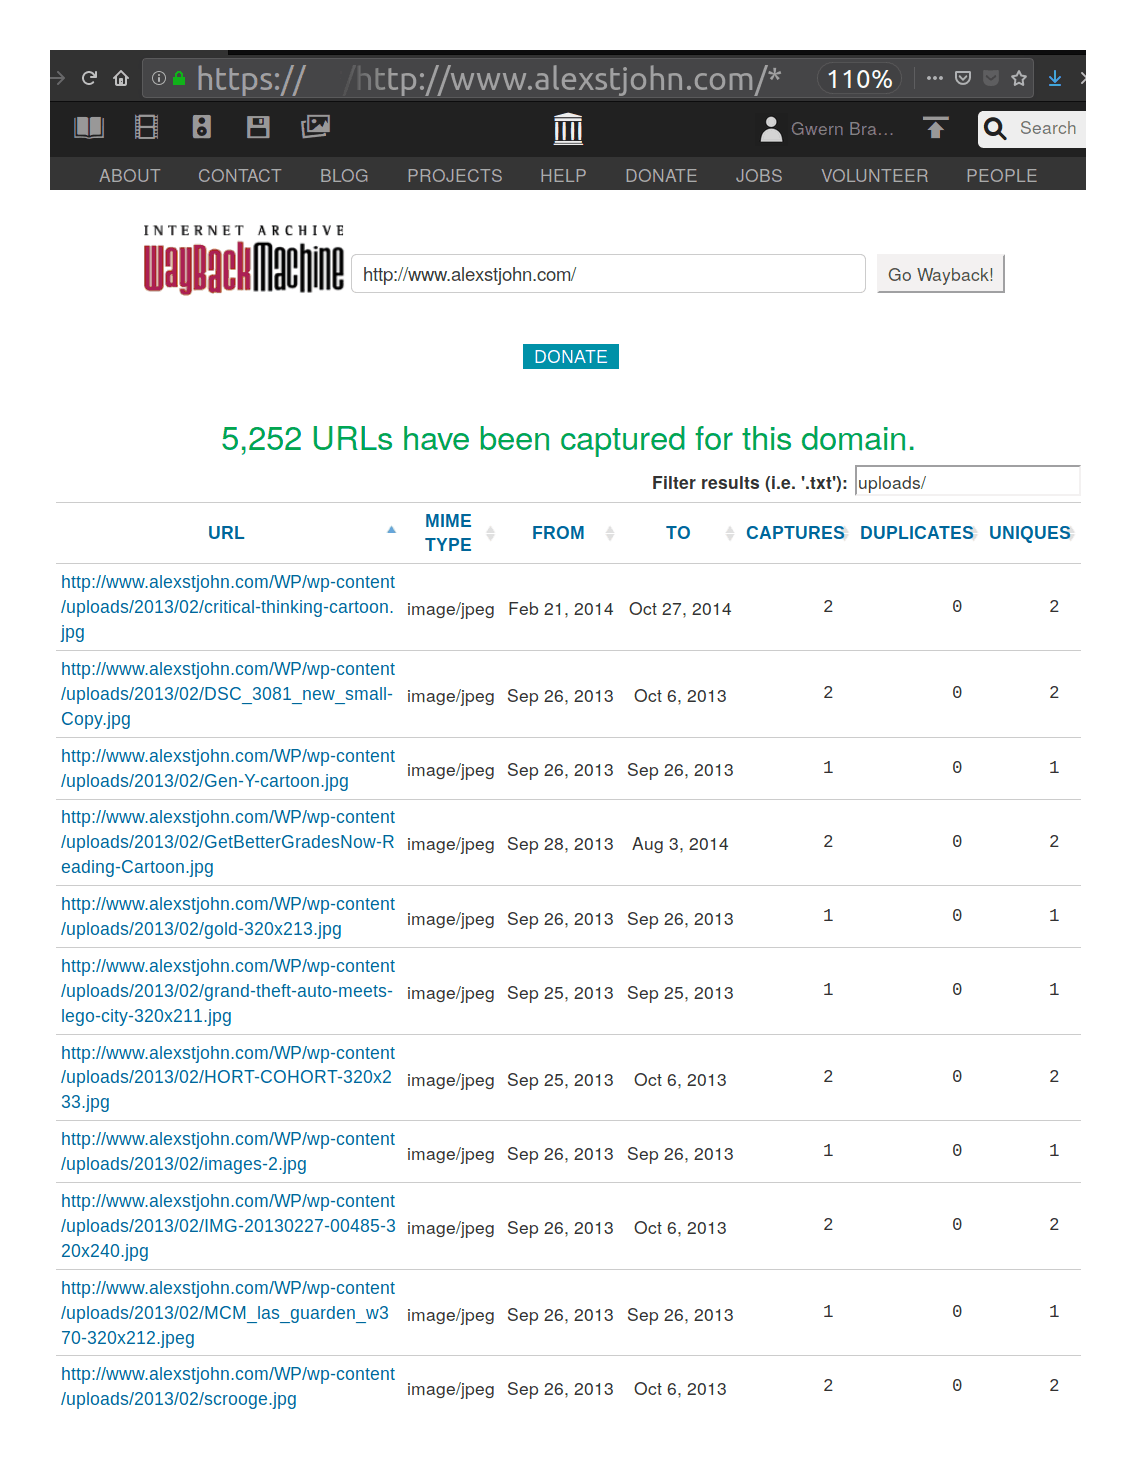Click the search magnifier icon
Viewport: 1136px width, 1460px height.
coord(995,129)
